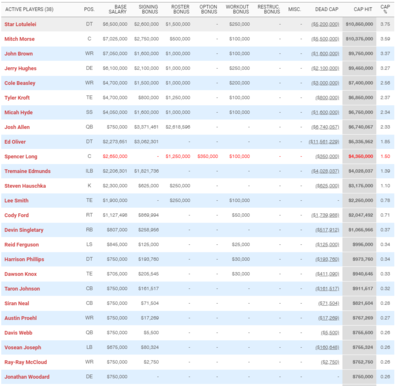The width and height of the screenshot is (400, 386).
Task: Select Spencer Long option bonus value
Action: pyautogui.click(x=208, y=156)
